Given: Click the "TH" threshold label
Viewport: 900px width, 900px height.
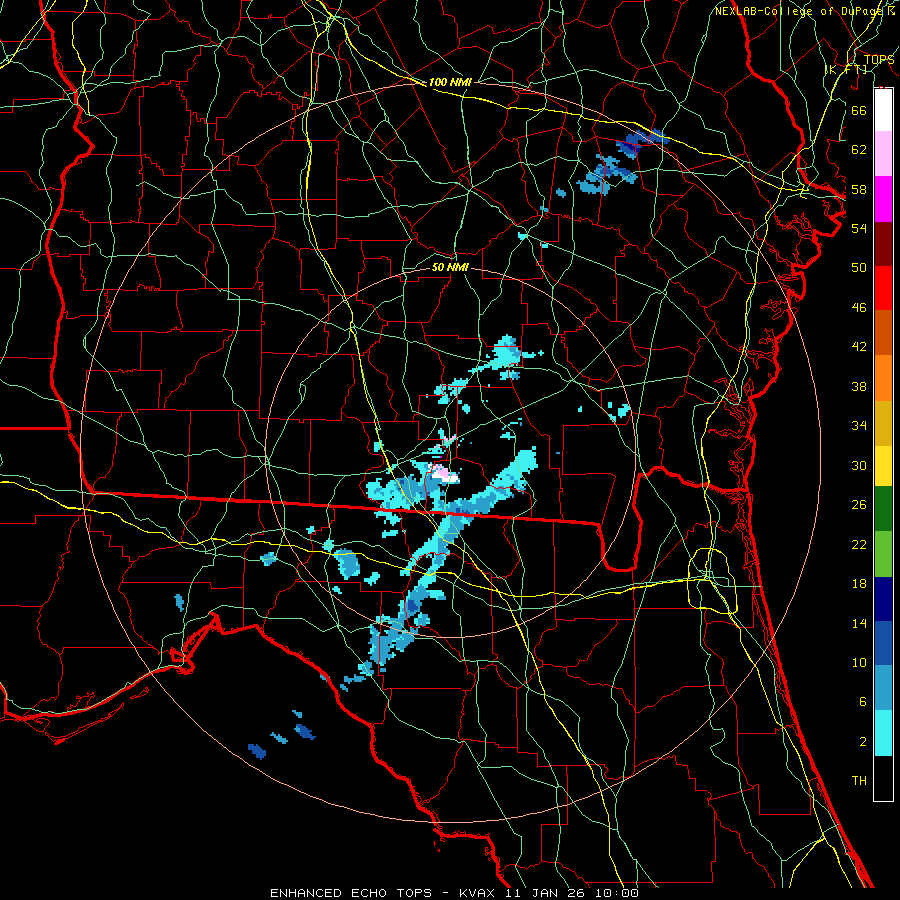Looking at the screenshot, I should point(859,781).
